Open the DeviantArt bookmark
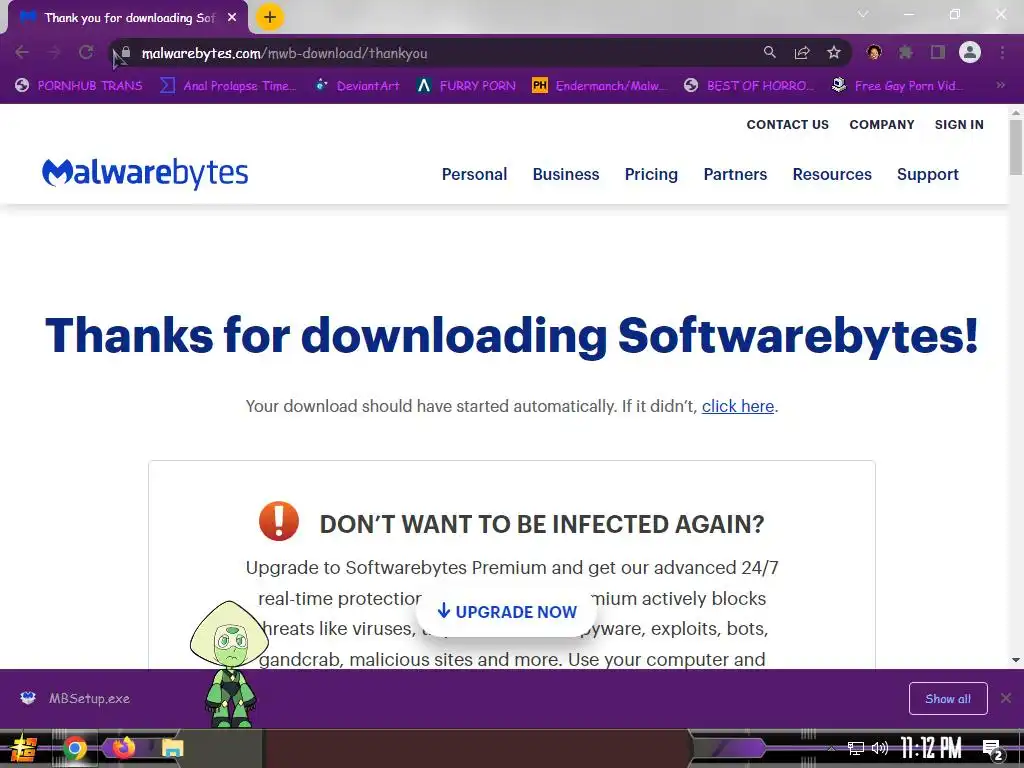The height and width of the screenshot is (768, 1024). pos(357,86)
